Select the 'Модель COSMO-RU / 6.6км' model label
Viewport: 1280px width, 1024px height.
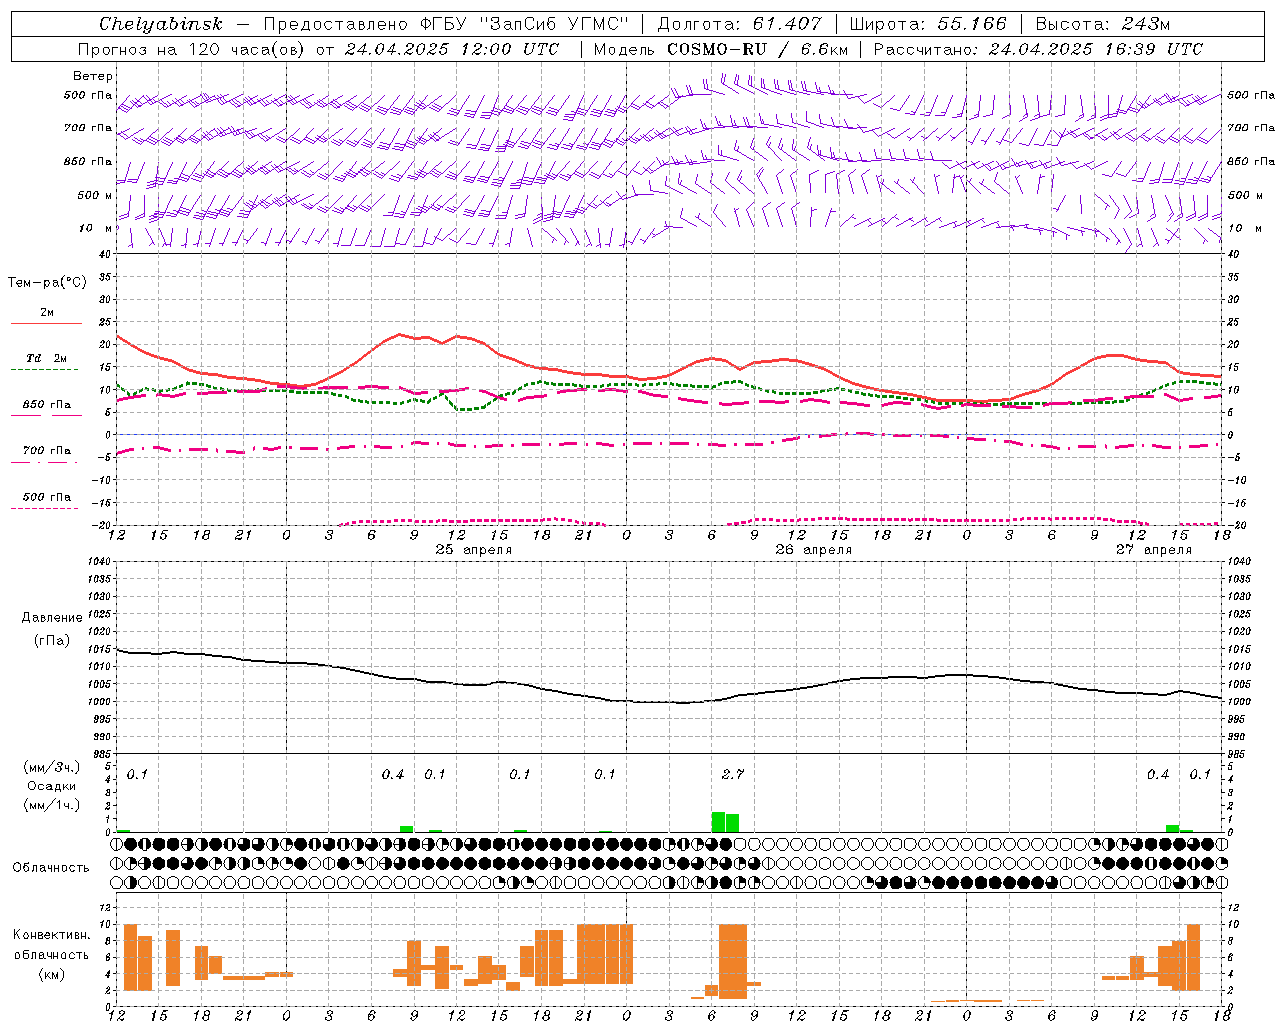coord(721,49)
